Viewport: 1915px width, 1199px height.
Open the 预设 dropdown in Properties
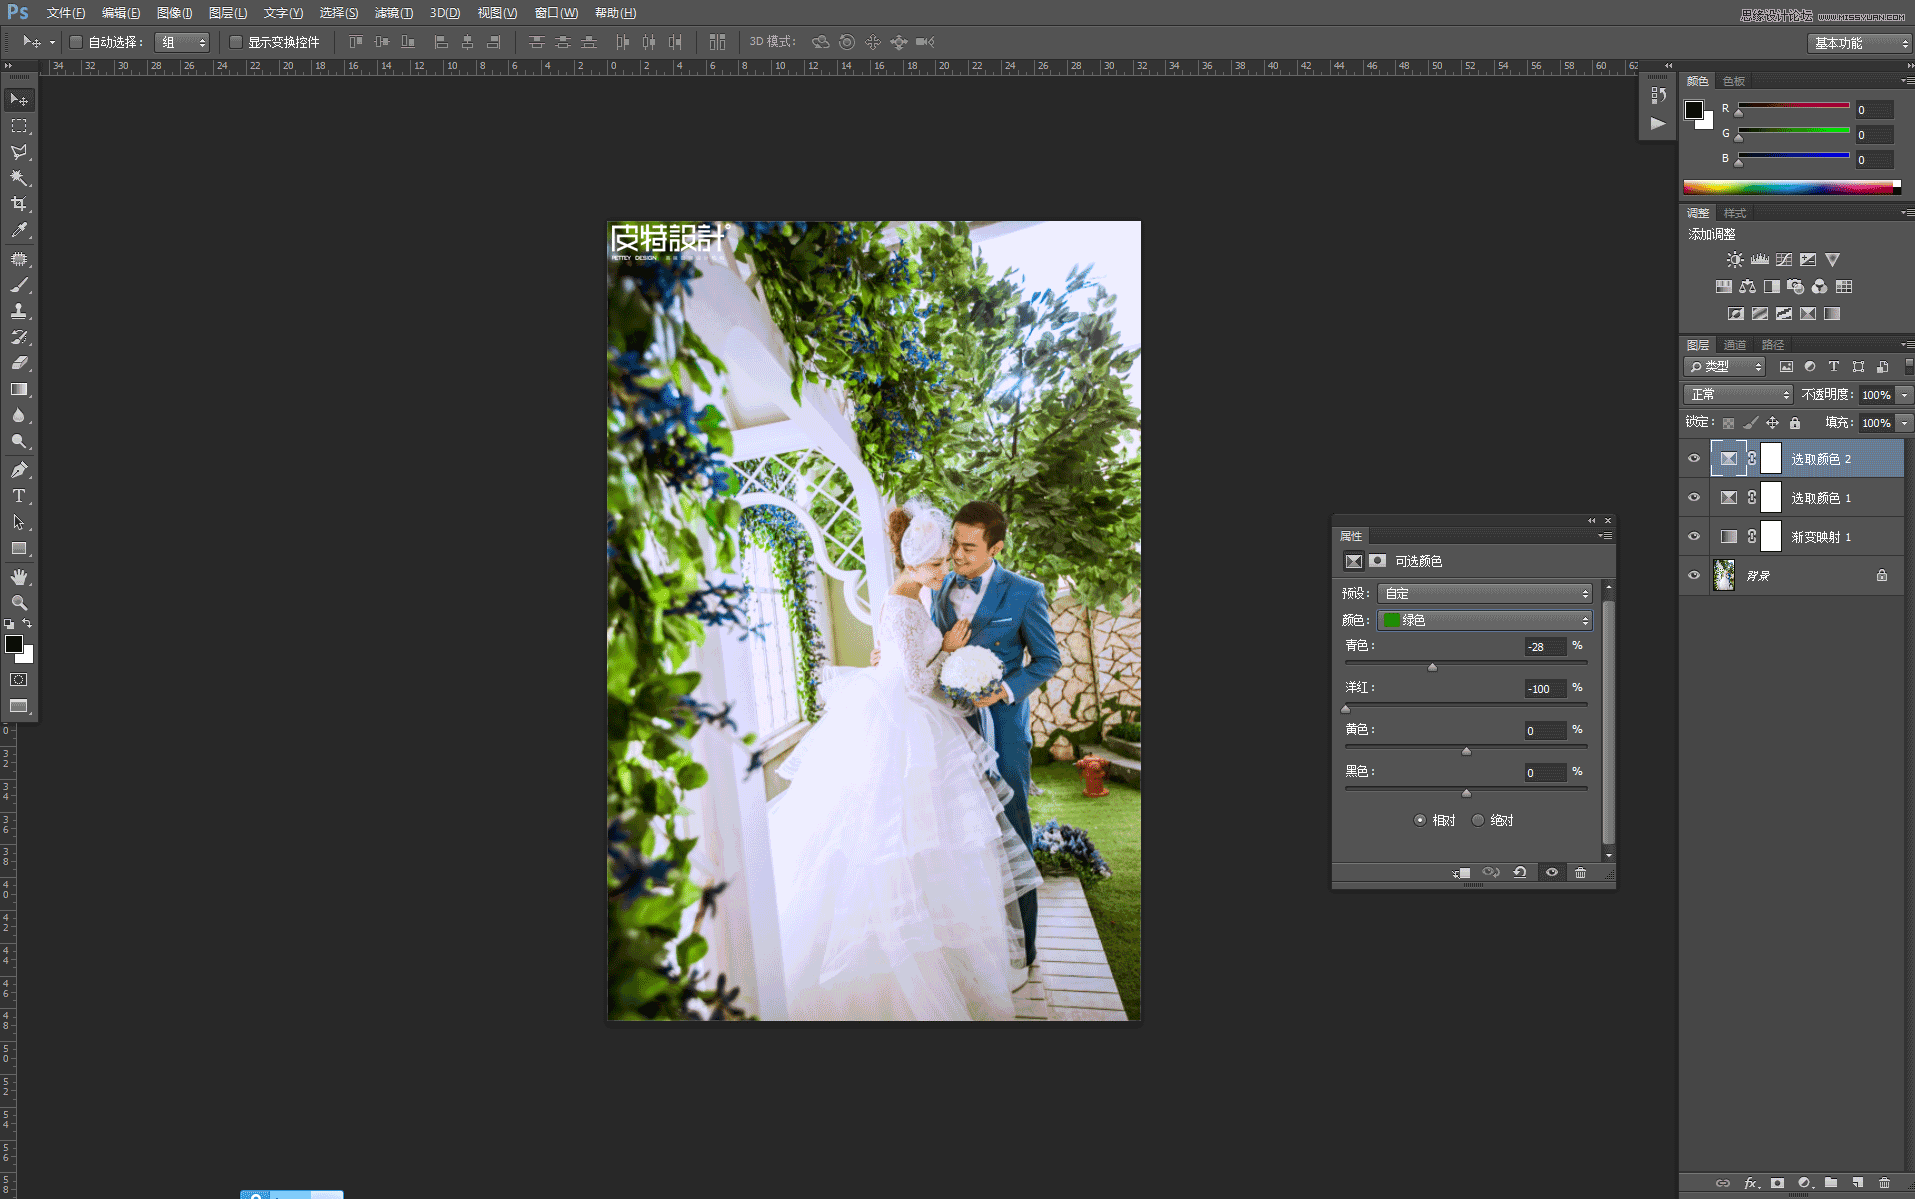[1484, 594]
